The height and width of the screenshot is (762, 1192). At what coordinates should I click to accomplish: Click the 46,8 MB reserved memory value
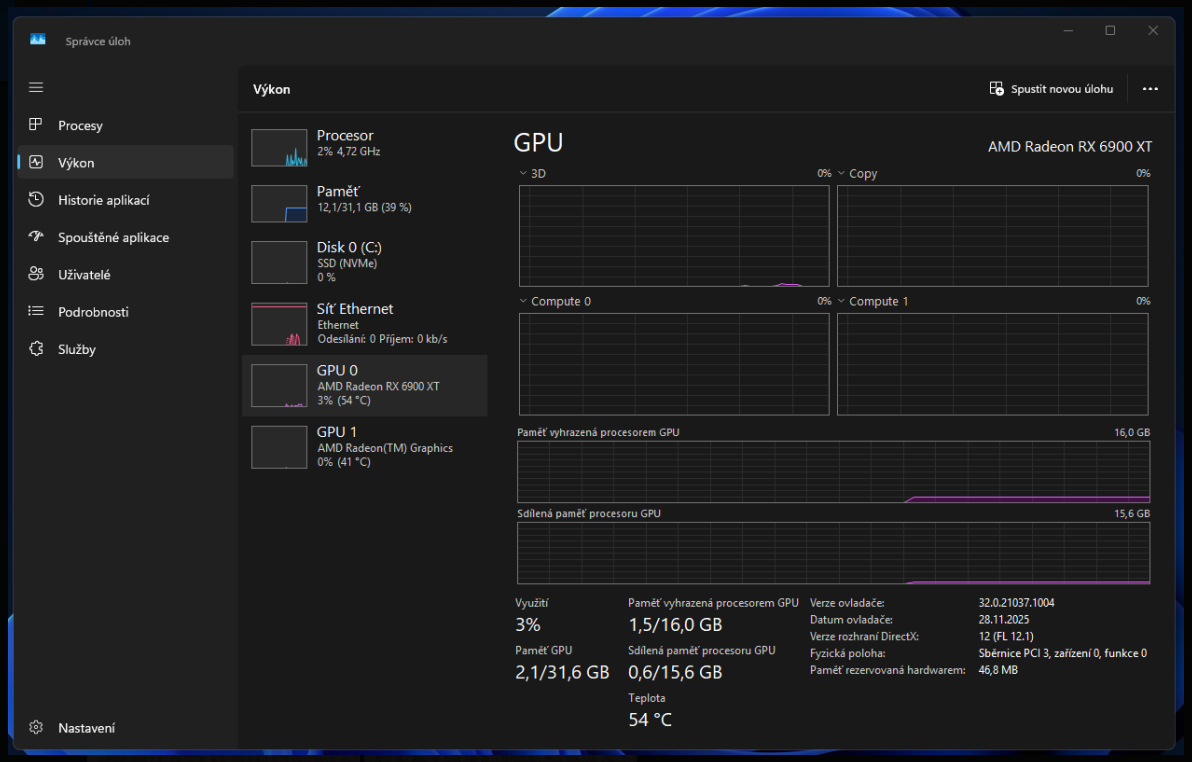998,670
